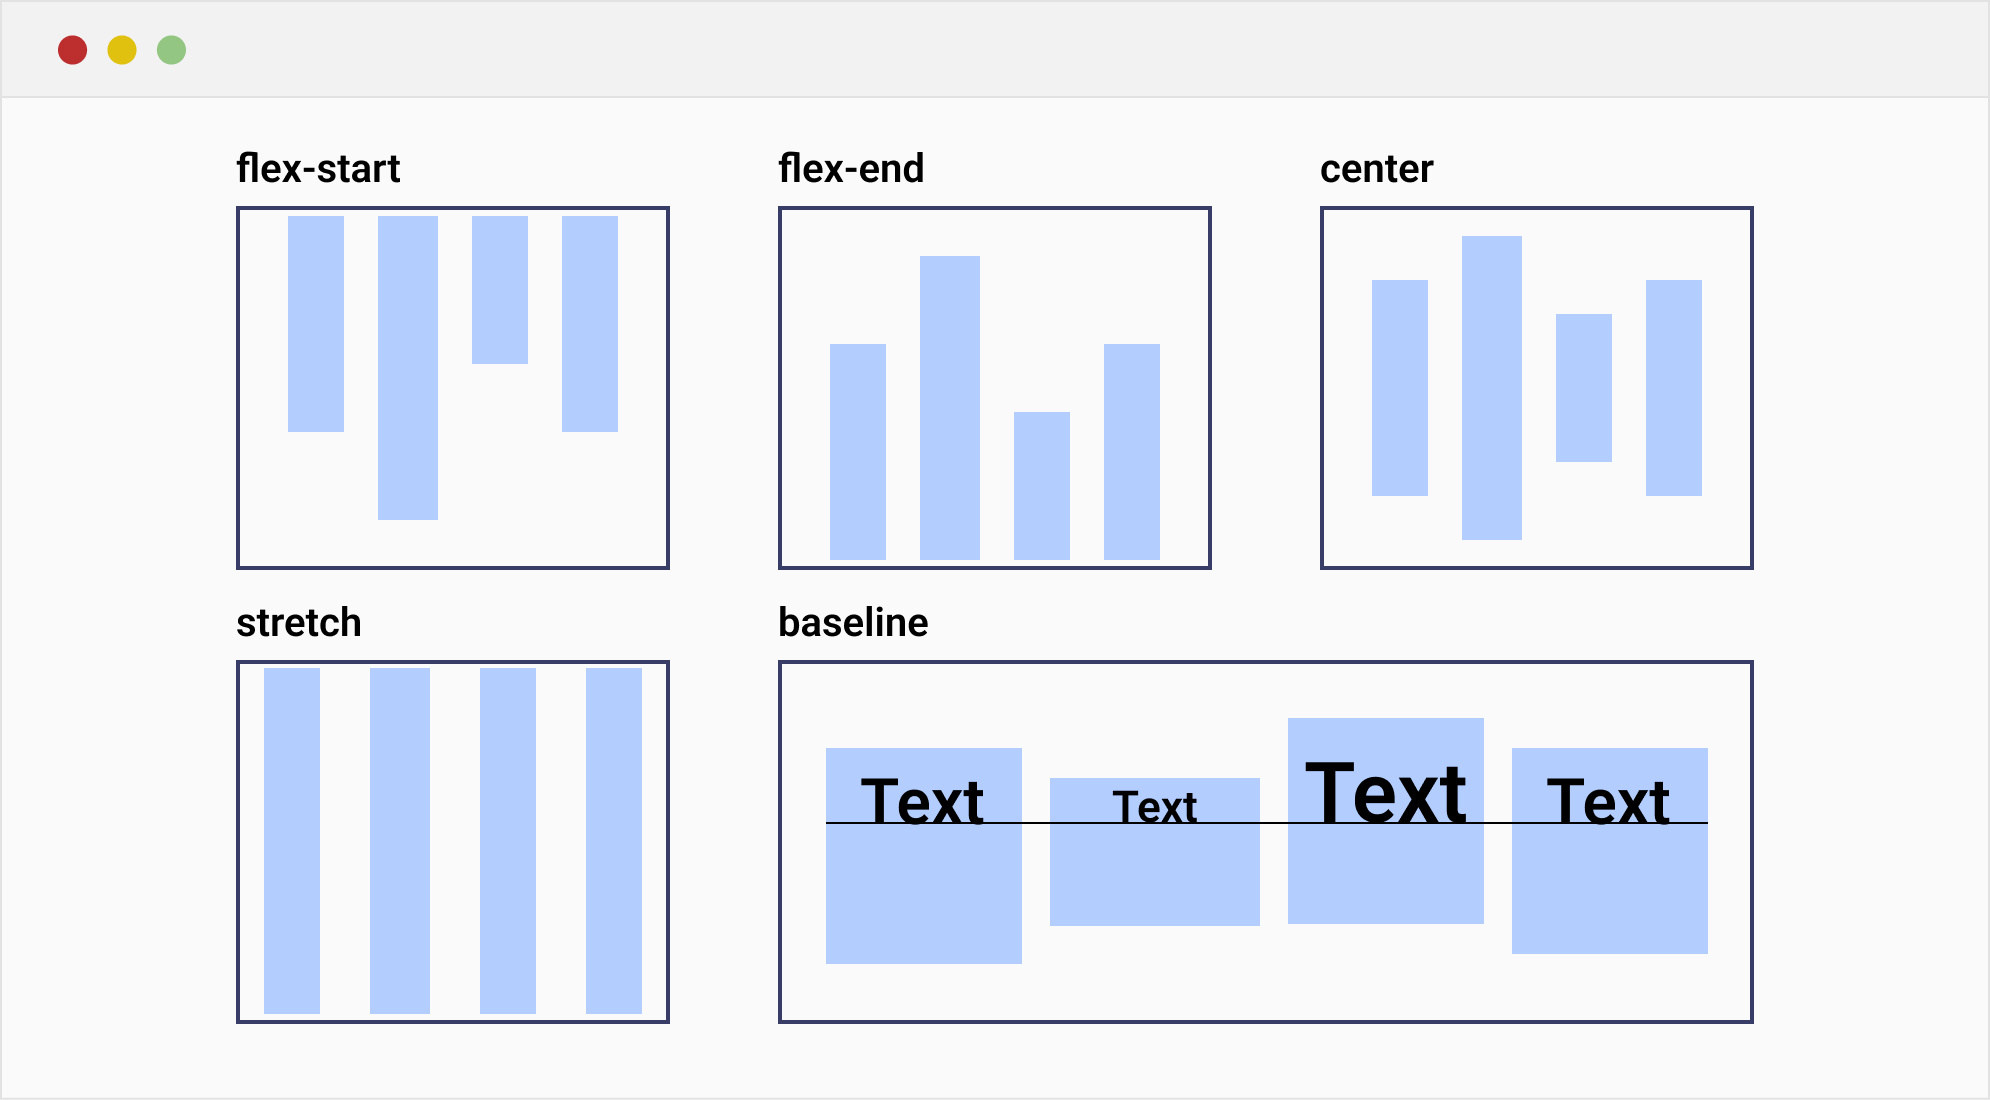Viewport: 1990px width, 1100px height.
Task: Select the baseline heading
Action: pos(853,623)
